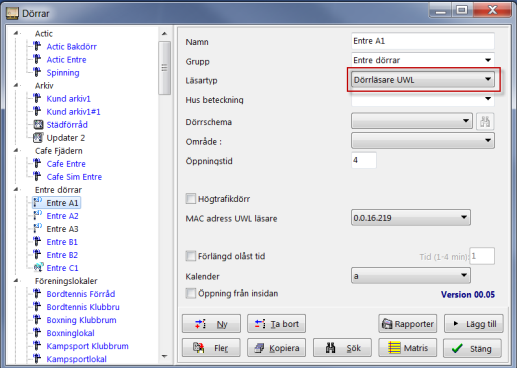Click the door icon beside Kund arkiv1
517x368 pixels.
pyautogui.click(x=37, y=98)
